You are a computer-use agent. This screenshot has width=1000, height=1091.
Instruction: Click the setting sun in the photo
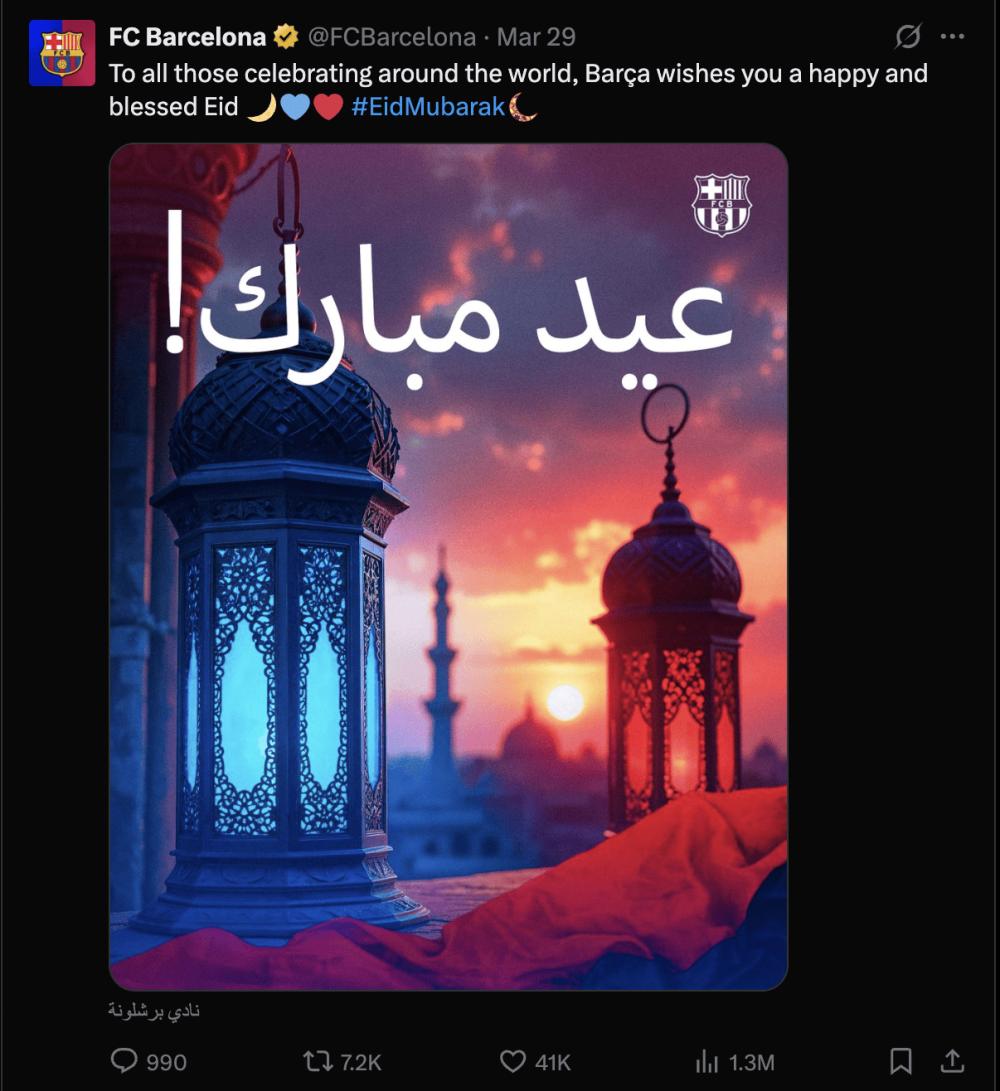tap(565, 702)
